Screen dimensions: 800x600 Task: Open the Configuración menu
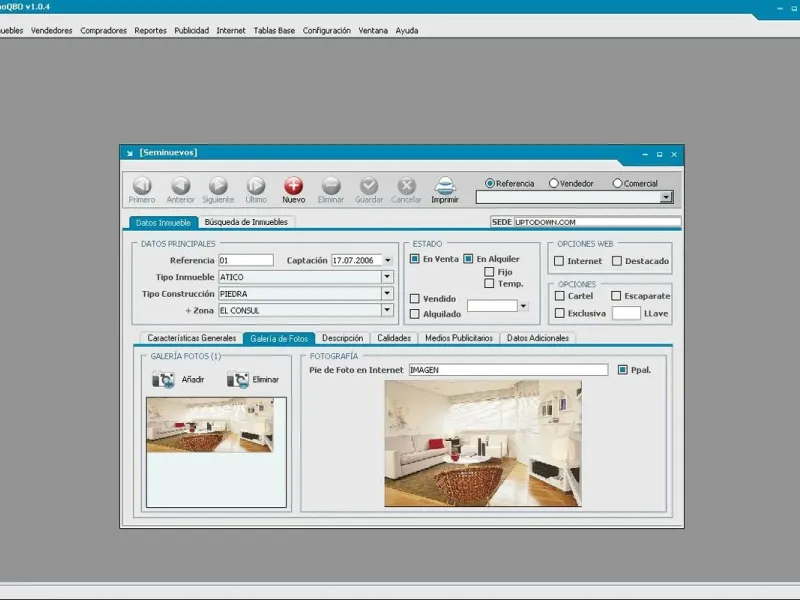click(x=327, y=31)
